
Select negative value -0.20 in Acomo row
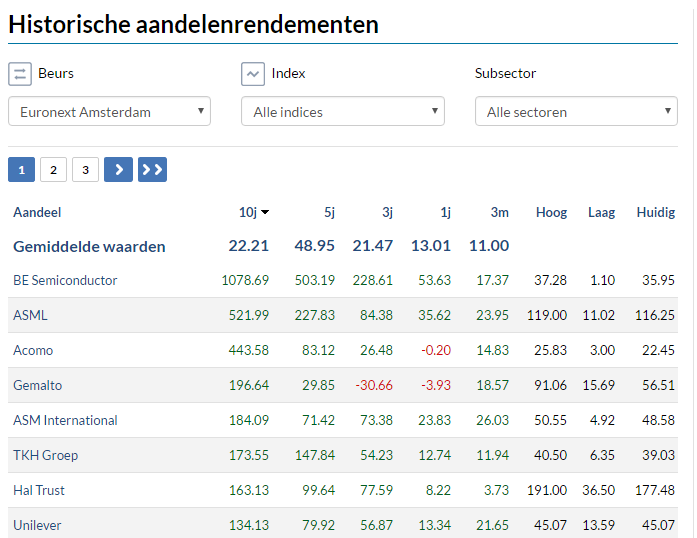click(x=436, y=350)
